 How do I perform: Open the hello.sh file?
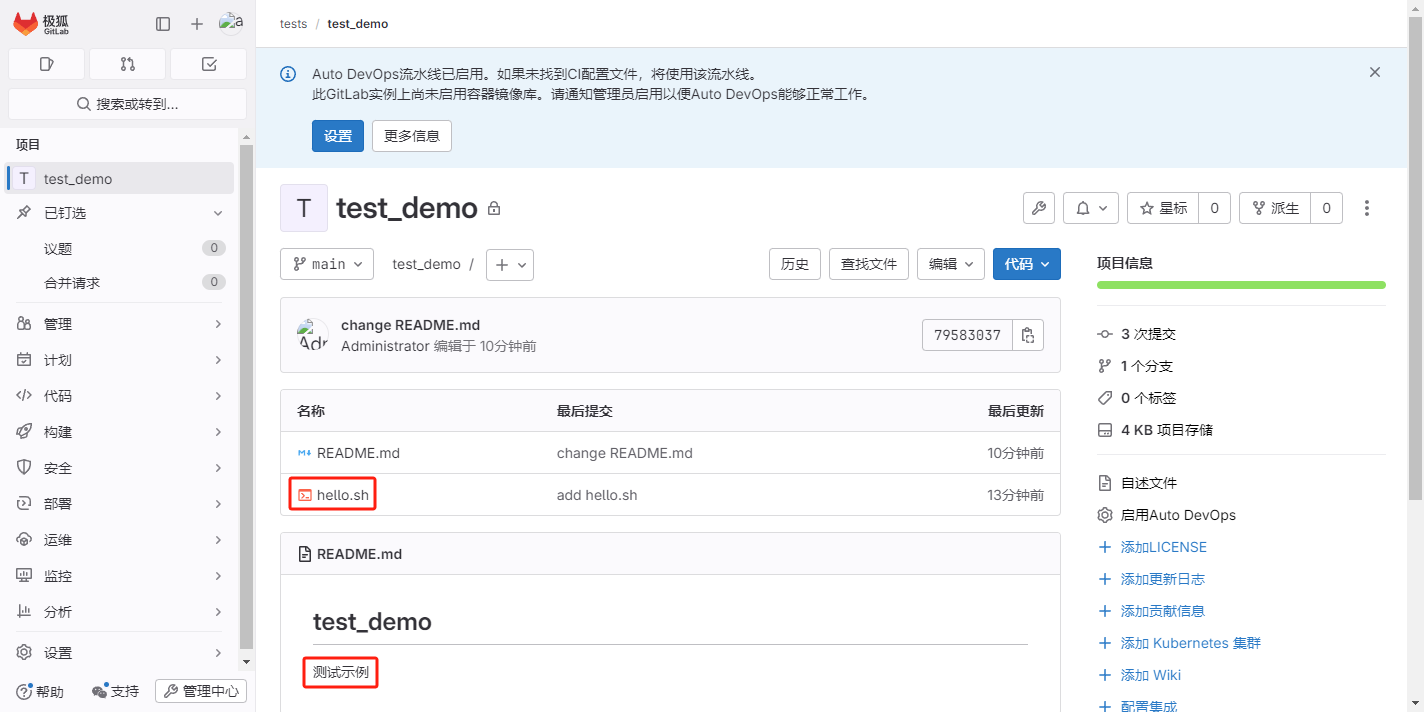click(x=342, y=495)
